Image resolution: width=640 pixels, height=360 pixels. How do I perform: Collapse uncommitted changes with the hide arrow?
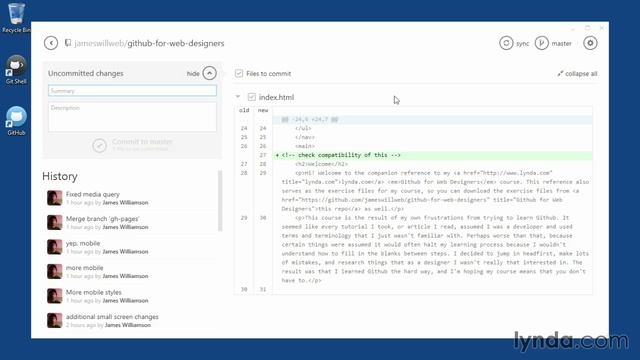tap(209, 73)
